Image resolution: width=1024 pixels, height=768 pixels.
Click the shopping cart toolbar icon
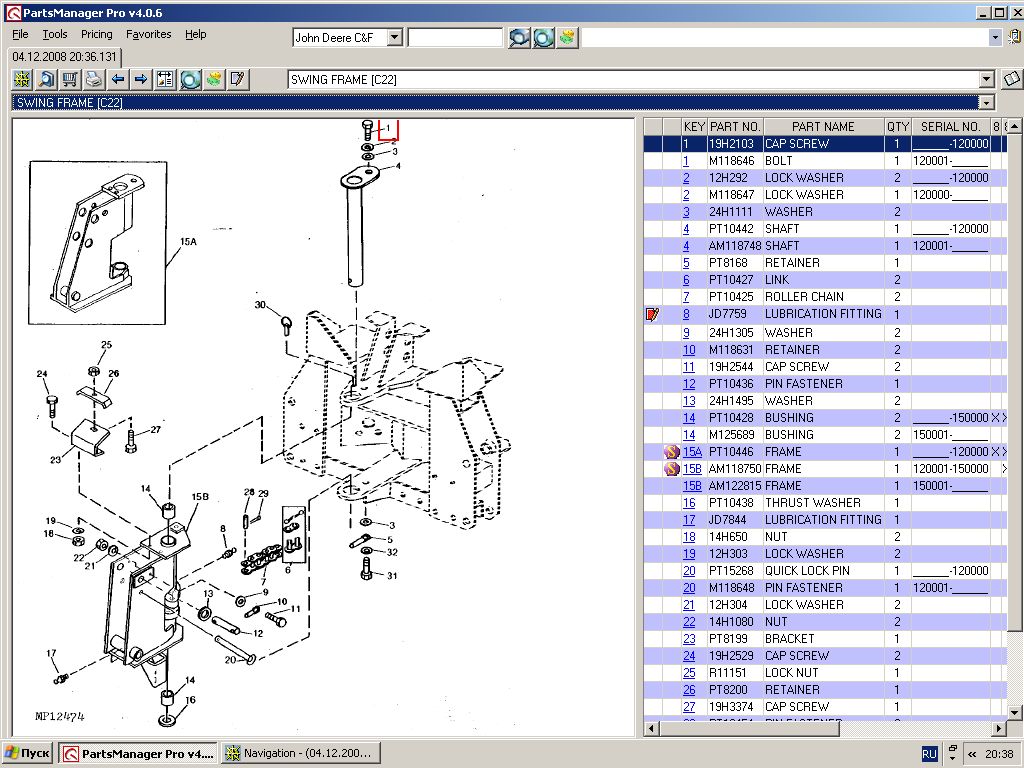70,79
